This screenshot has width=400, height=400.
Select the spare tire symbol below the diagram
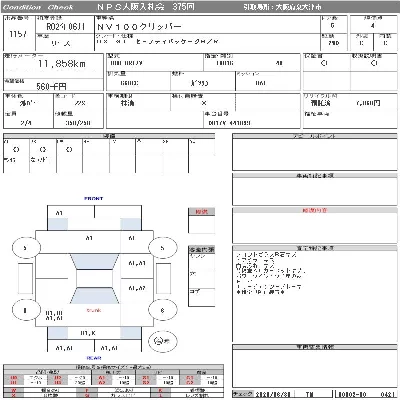pyautogui.click(x=162, y=341)
